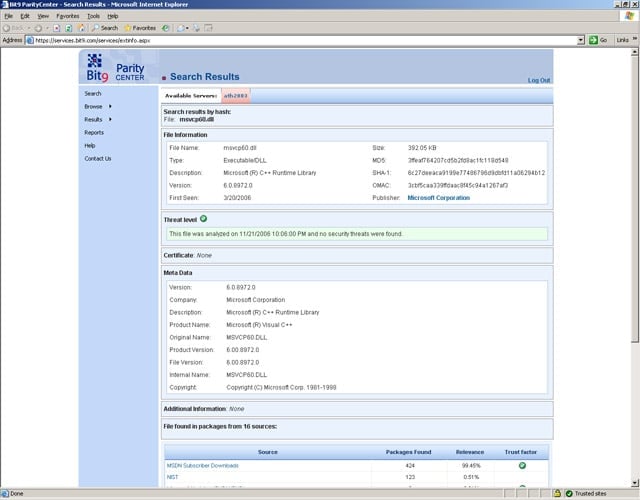Open the IE Search toolbar button

point(105,28)
